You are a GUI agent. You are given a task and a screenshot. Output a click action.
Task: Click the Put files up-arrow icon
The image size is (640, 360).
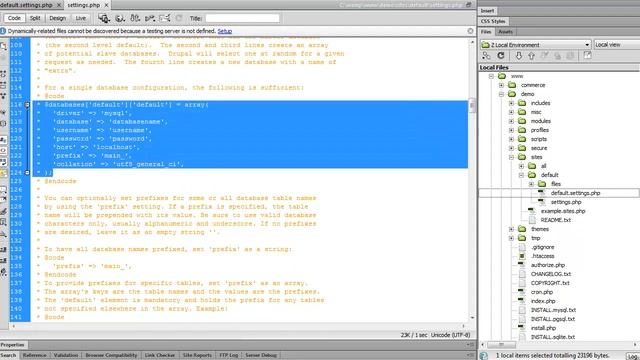tap(531, 56)
